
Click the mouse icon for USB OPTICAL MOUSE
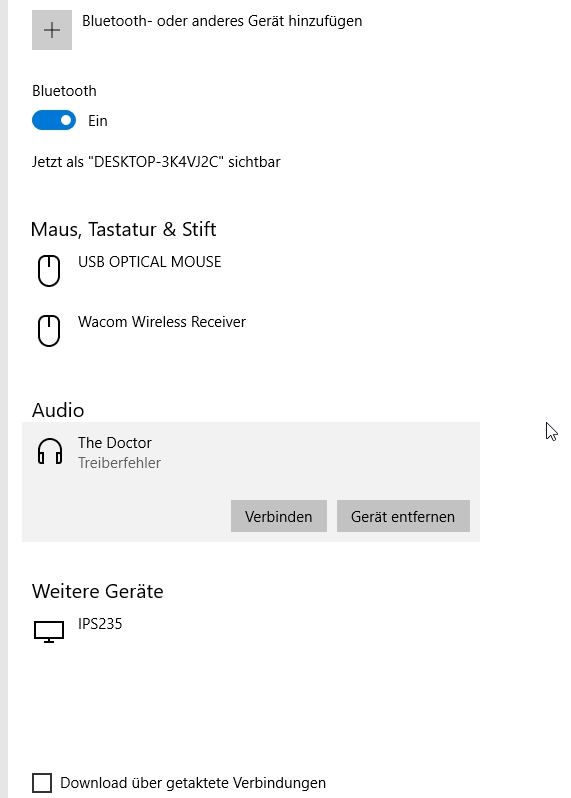point(49,271)
